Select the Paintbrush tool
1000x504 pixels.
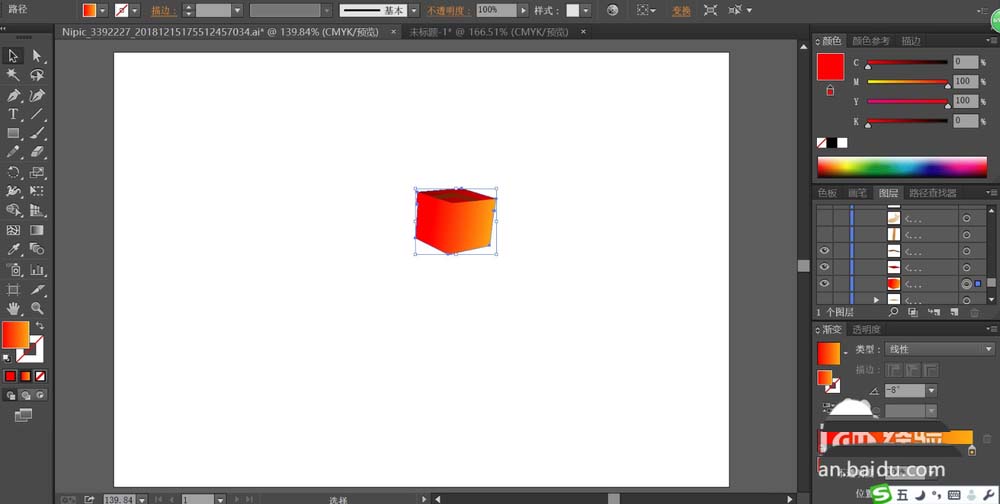click(x=36, y=133)
